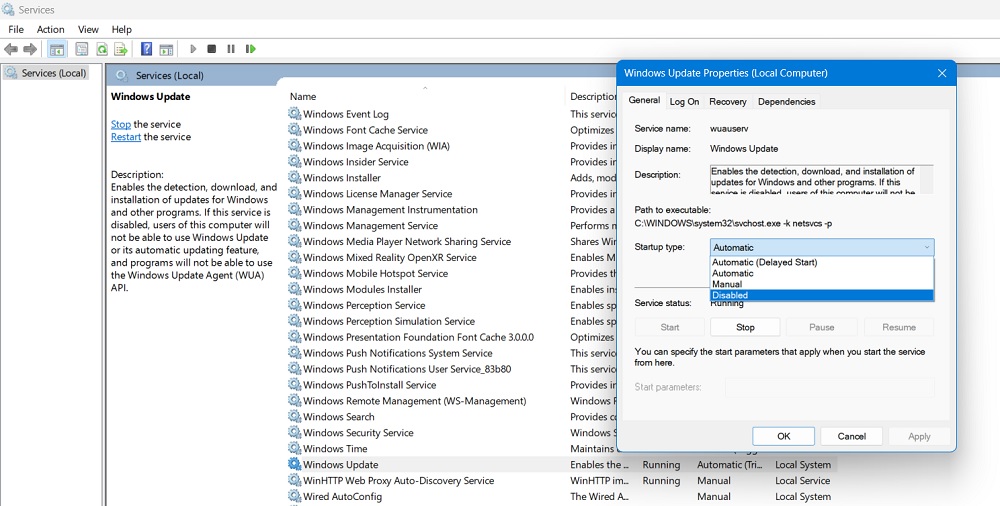Click the Path to executable text field
Viewport: 1000px width, 506px height.
point(733,223)
